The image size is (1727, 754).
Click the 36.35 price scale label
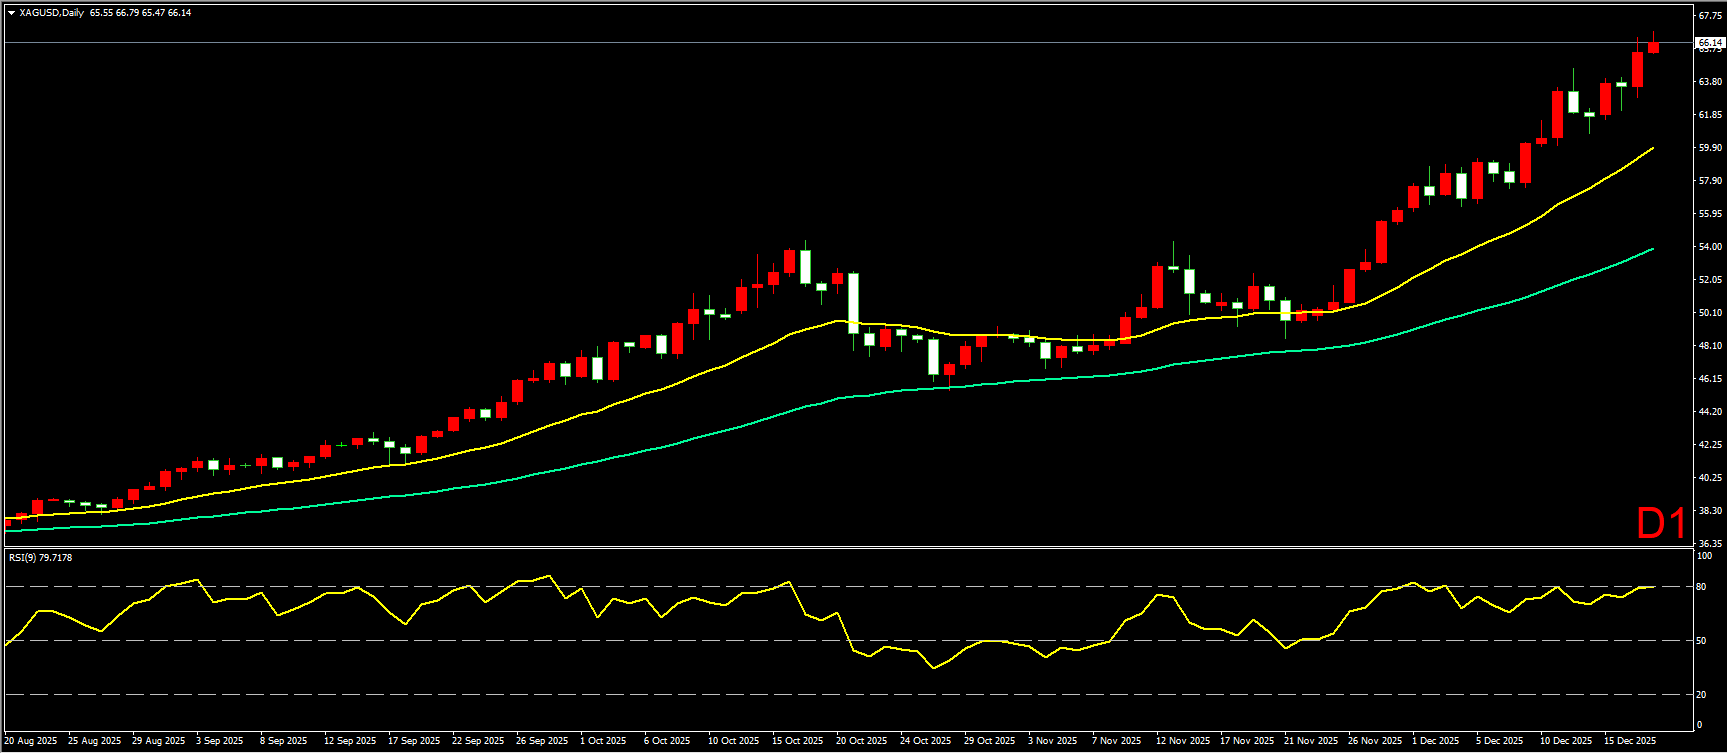1709,544
